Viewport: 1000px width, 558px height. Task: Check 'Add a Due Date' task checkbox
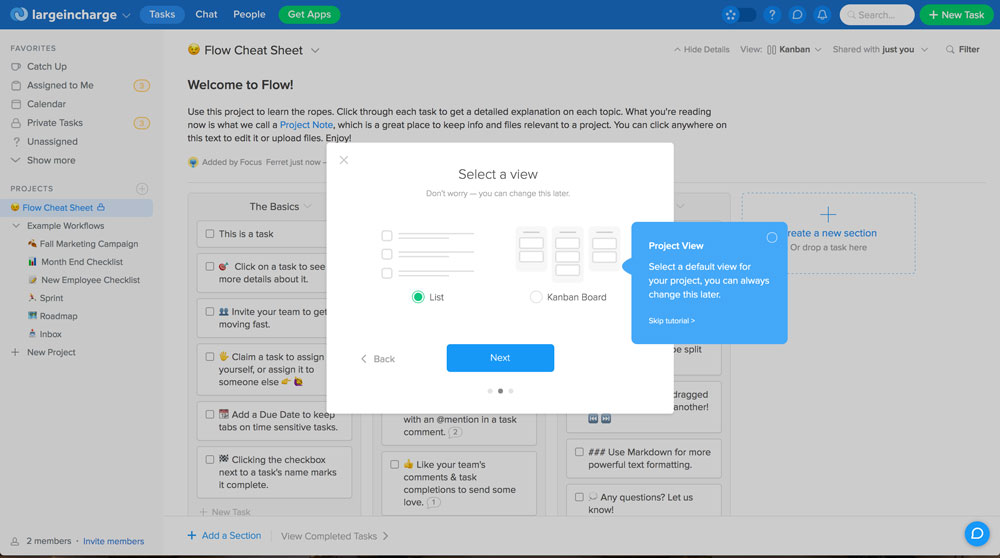point(210,415)
